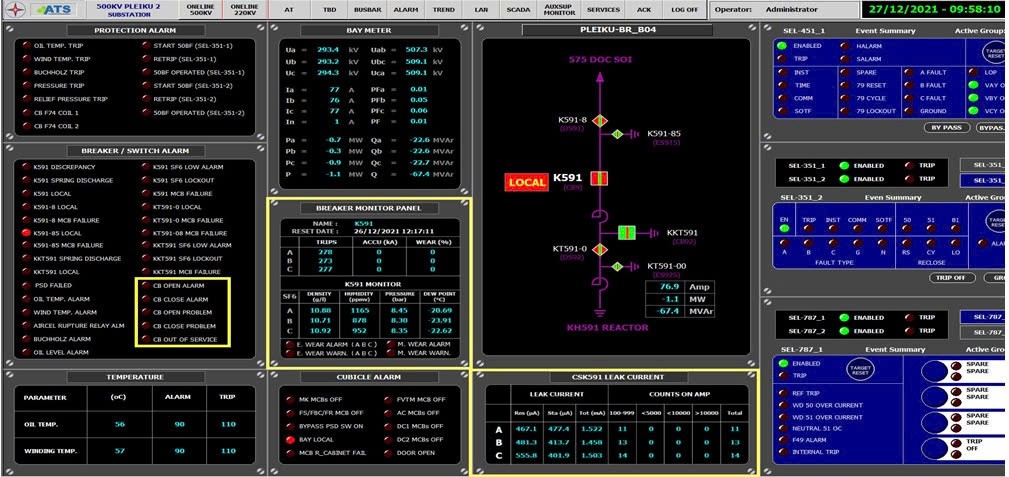Click the Operator Administrator field
This screenshot has height=477, width=1009.
783,10
